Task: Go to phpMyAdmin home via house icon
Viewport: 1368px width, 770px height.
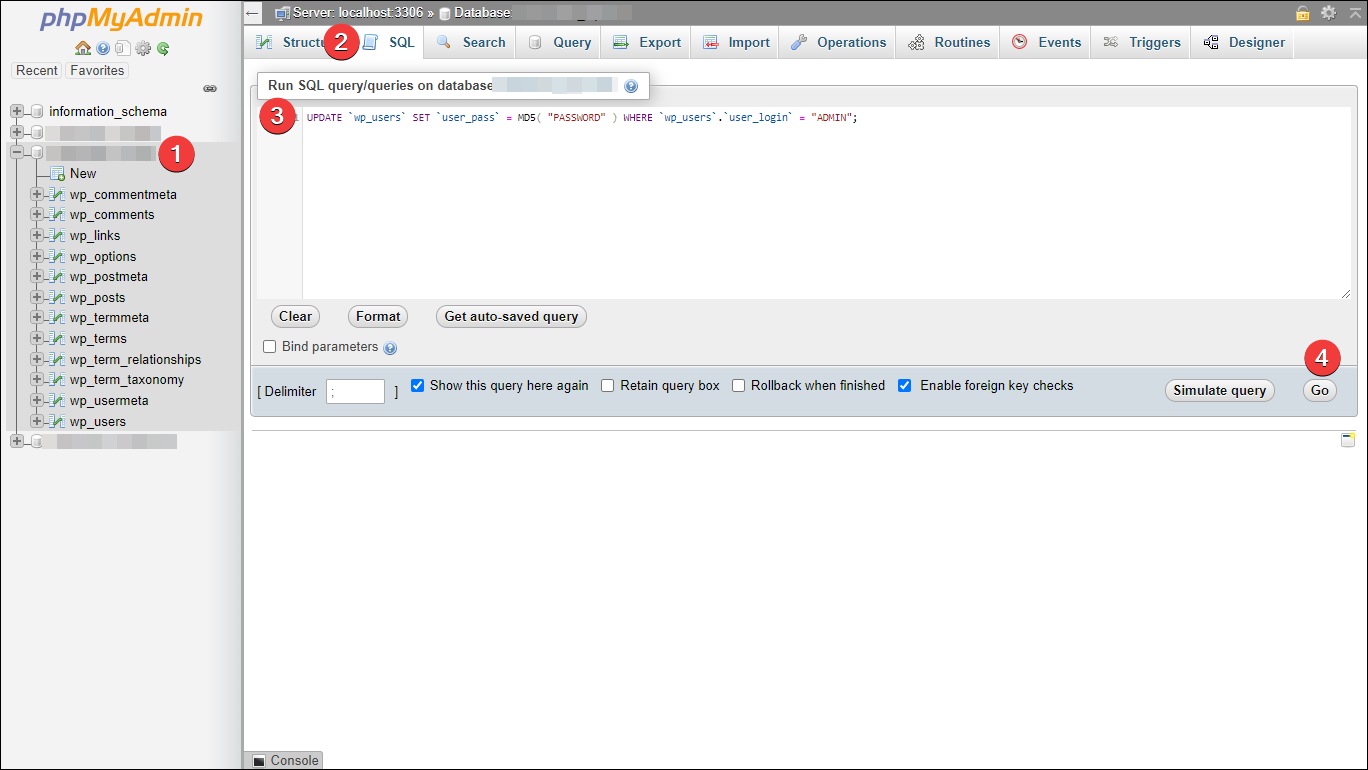Action: [83, 48]
